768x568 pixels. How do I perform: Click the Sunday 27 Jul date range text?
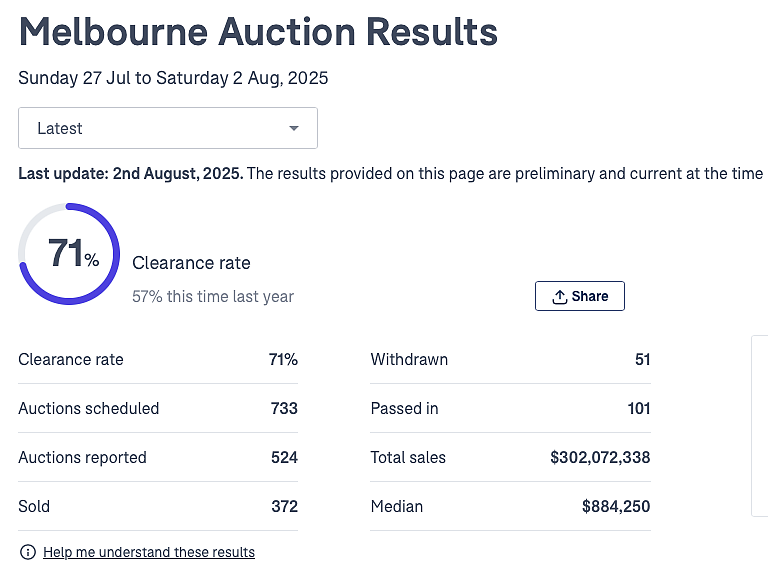[173, 78]
